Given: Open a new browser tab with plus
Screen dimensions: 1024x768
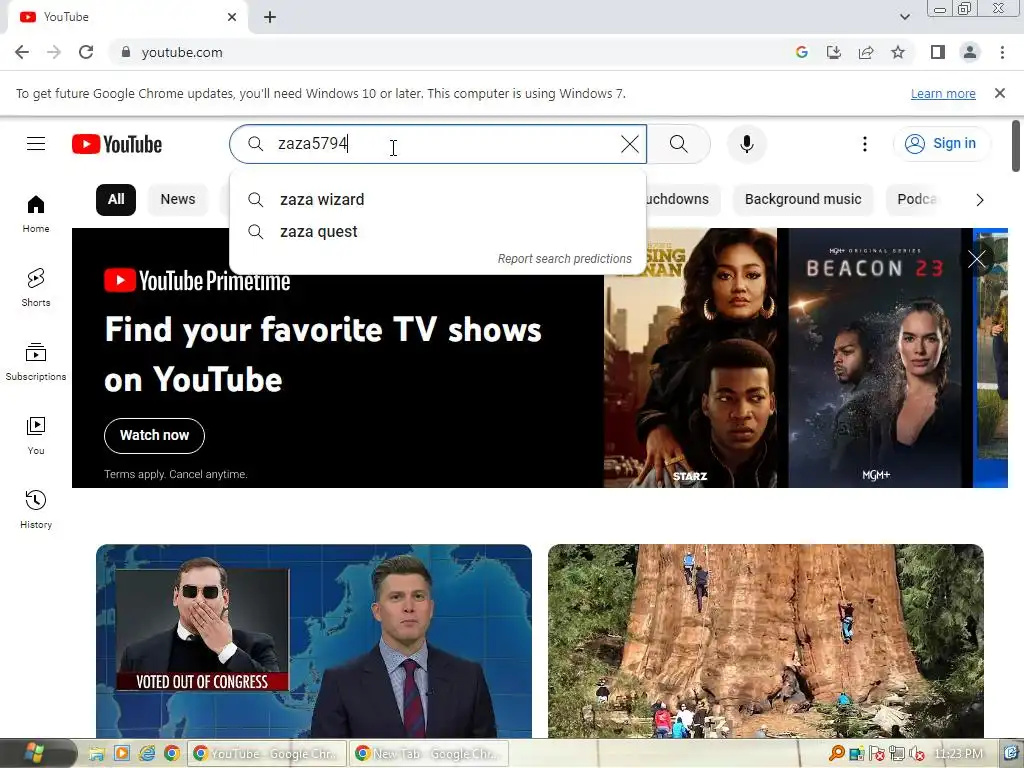Looking at the screenshot, I should (x=270, y=17).
